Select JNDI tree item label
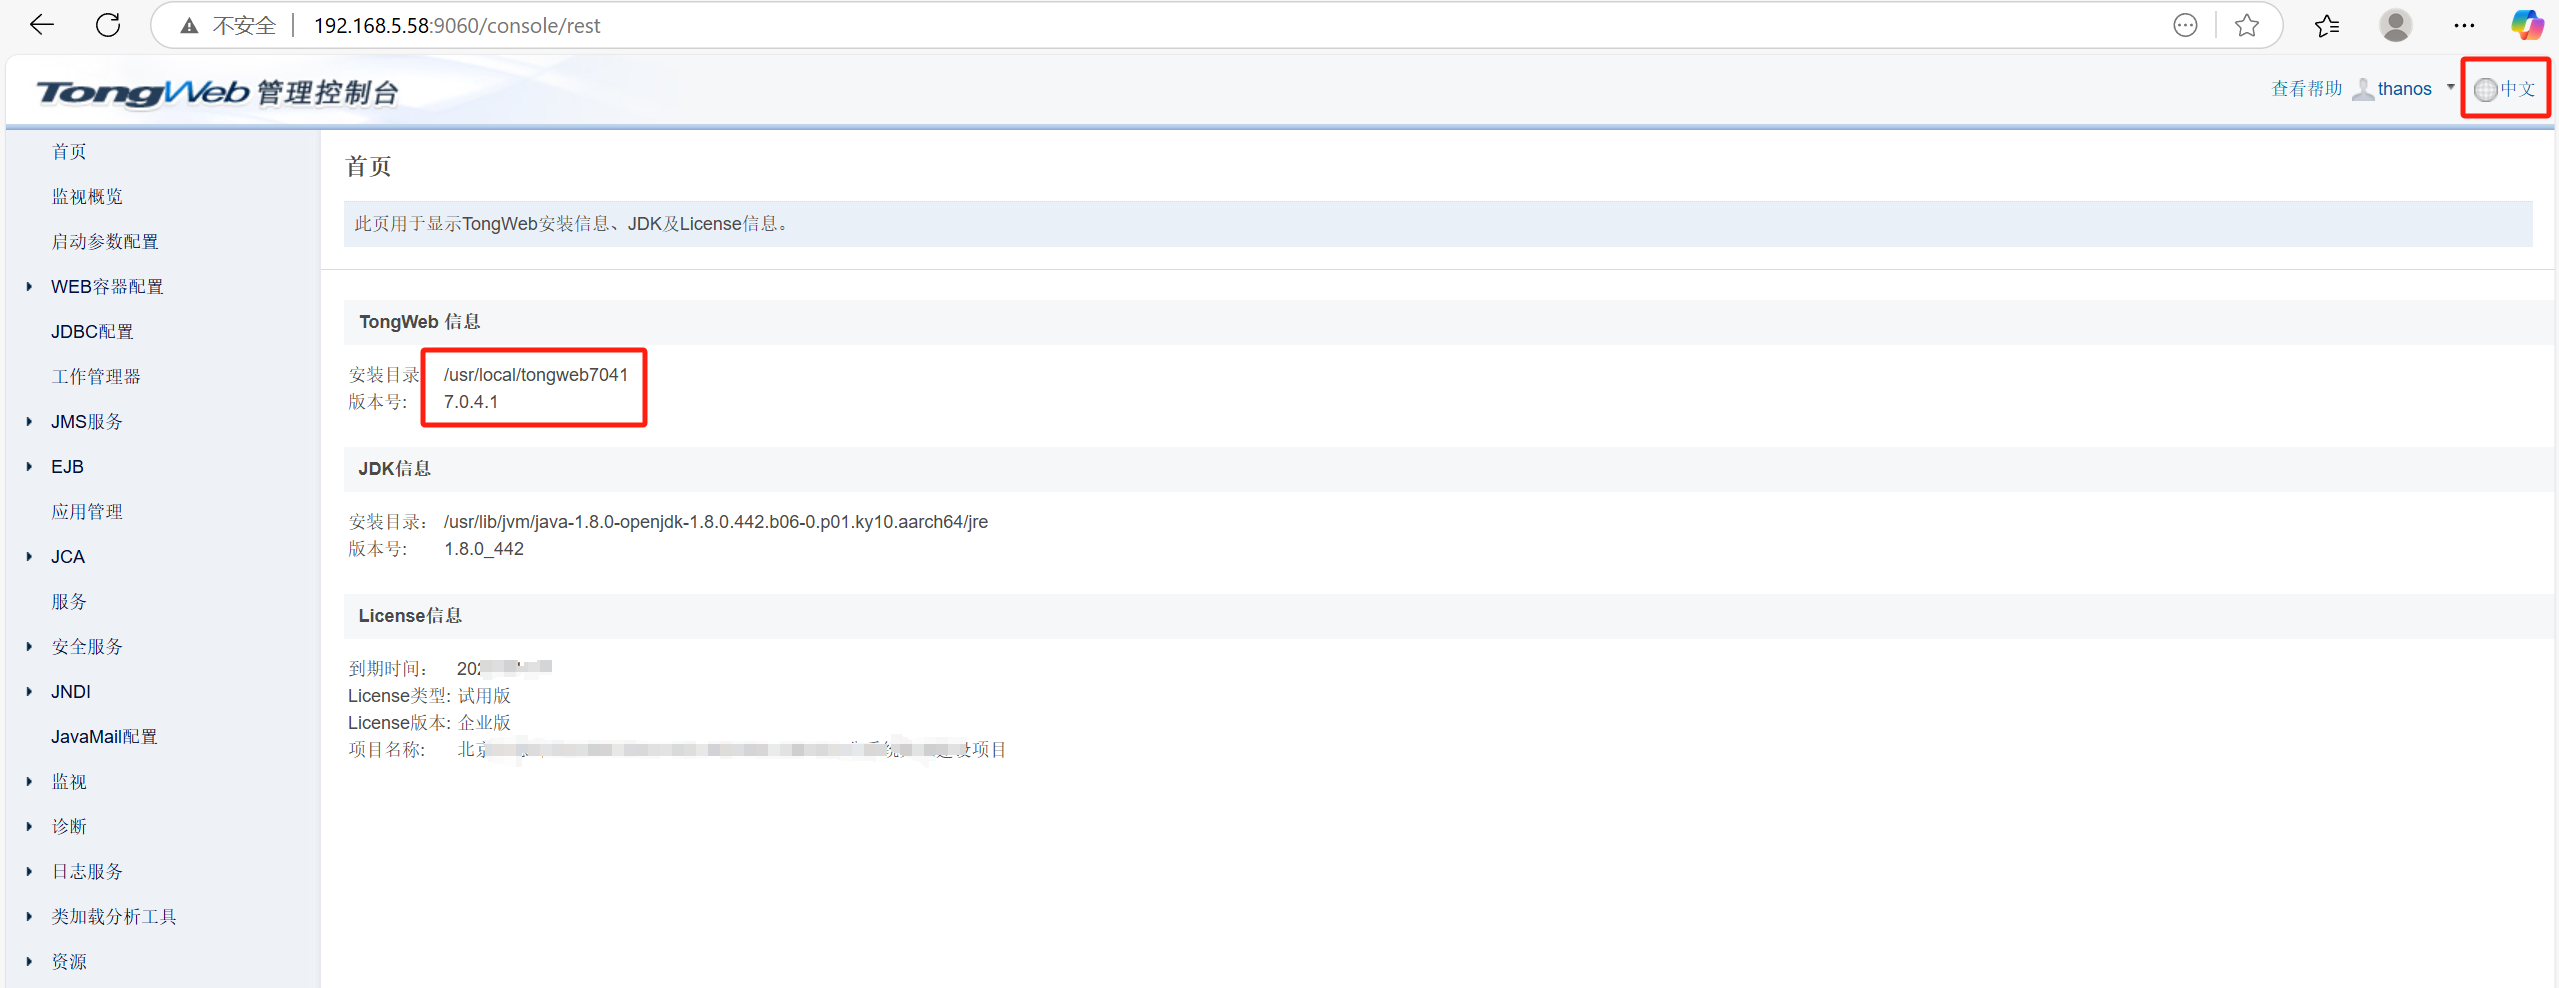The image size is (2559, 988). (x=71, y=691)
